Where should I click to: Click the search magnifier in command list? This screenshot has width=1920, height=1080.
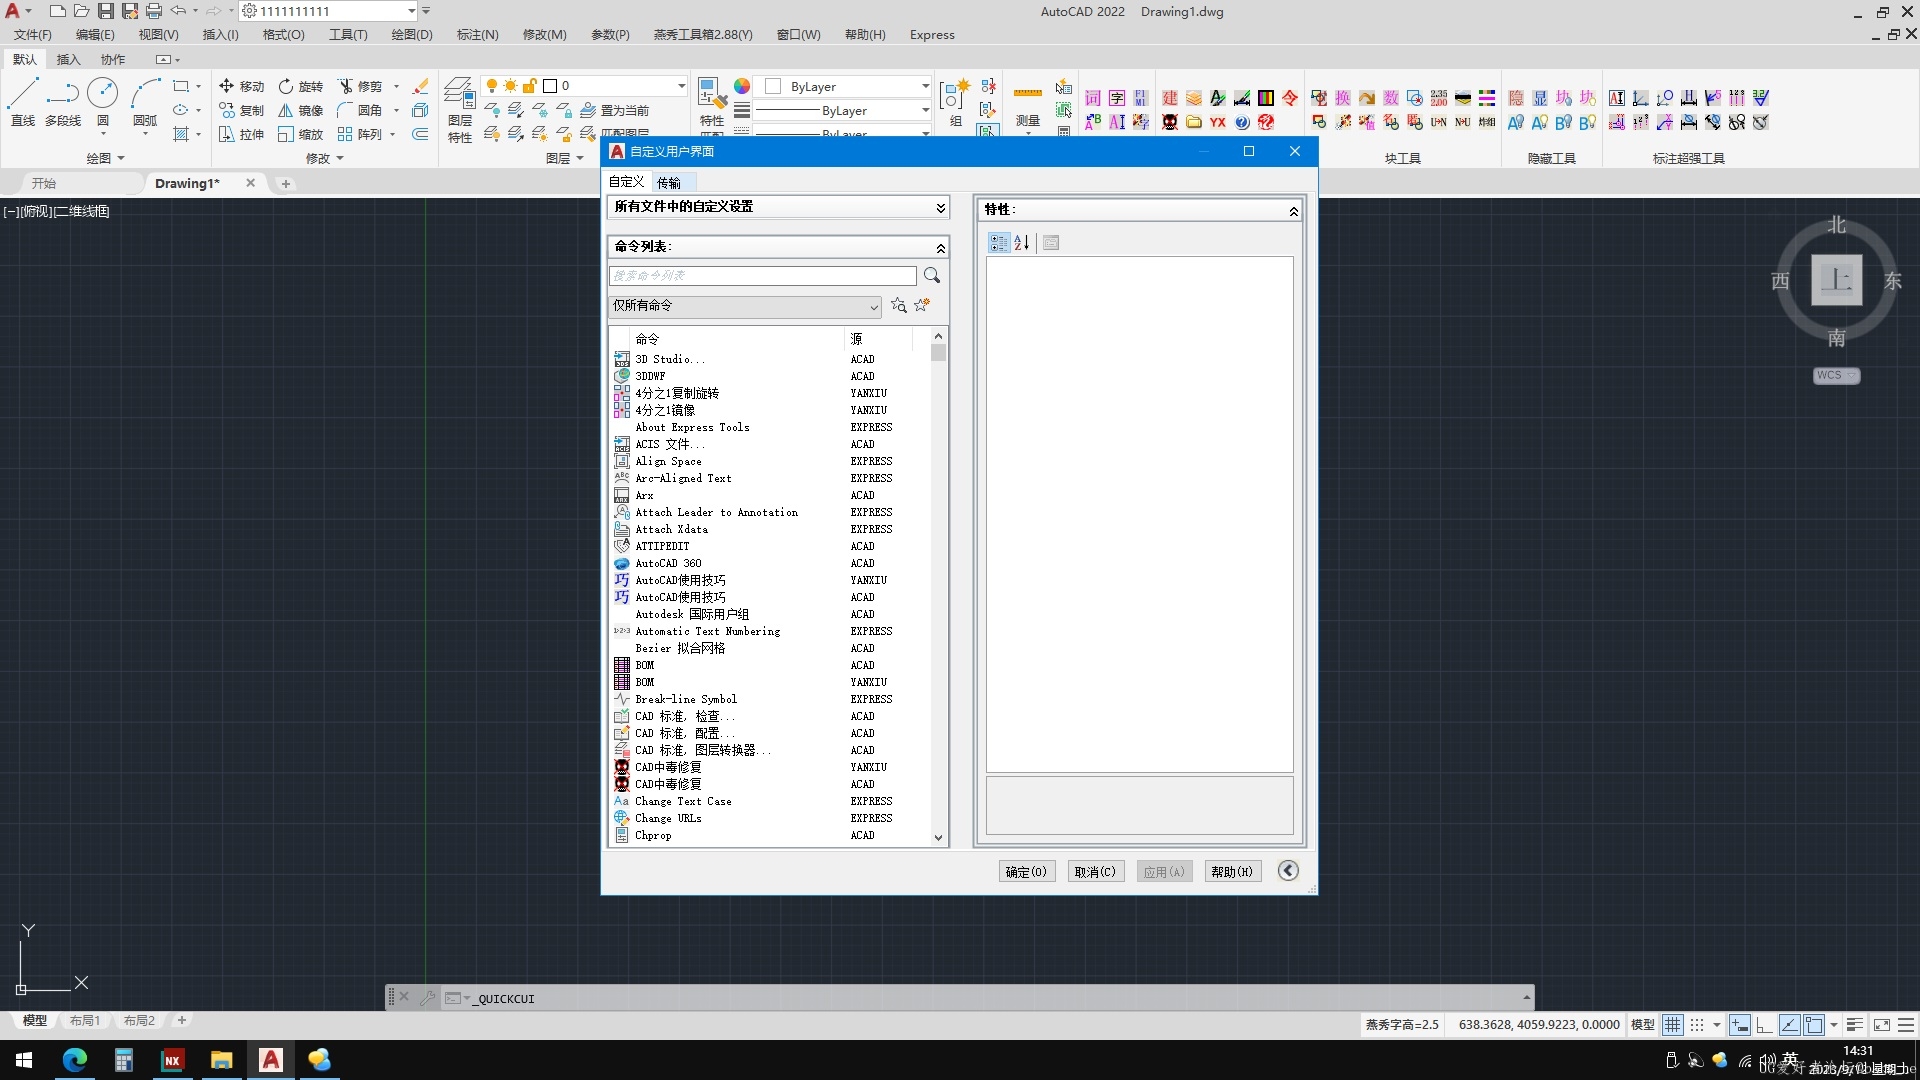[932, 275]
